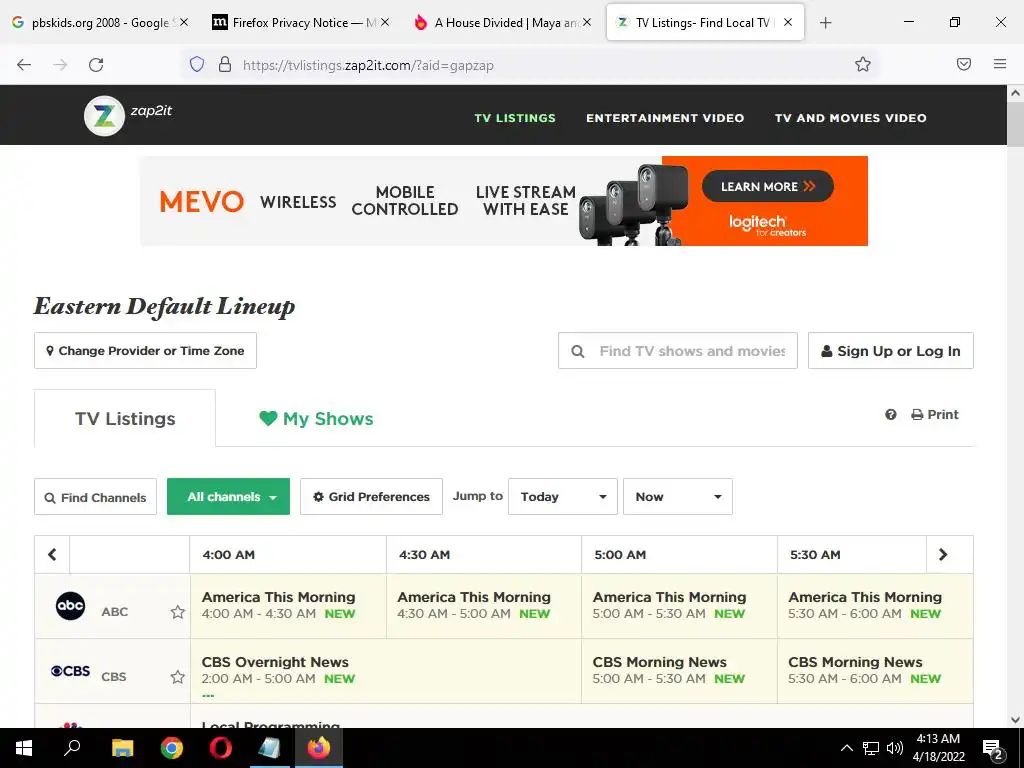Save page to Pocket icon
The image size is (1024, 768).
point(964,64)
